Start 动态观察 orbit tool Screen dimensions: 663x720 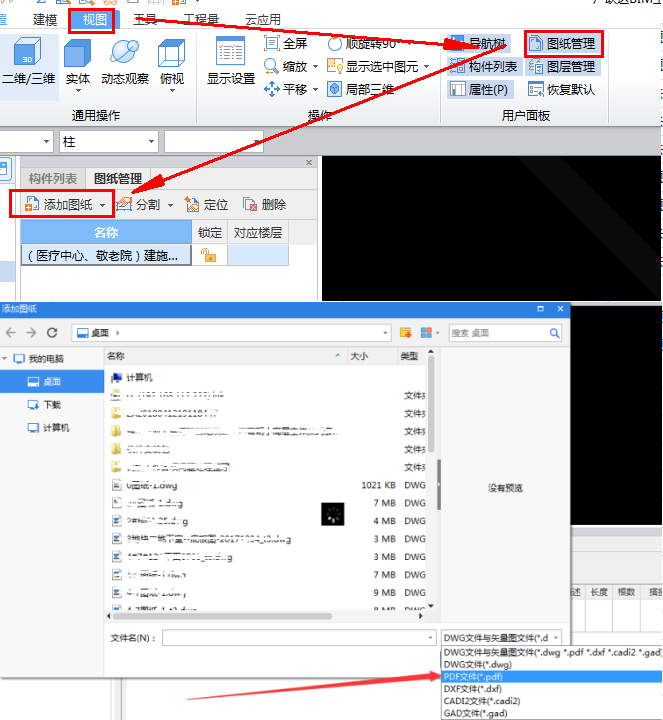point(125,62)
